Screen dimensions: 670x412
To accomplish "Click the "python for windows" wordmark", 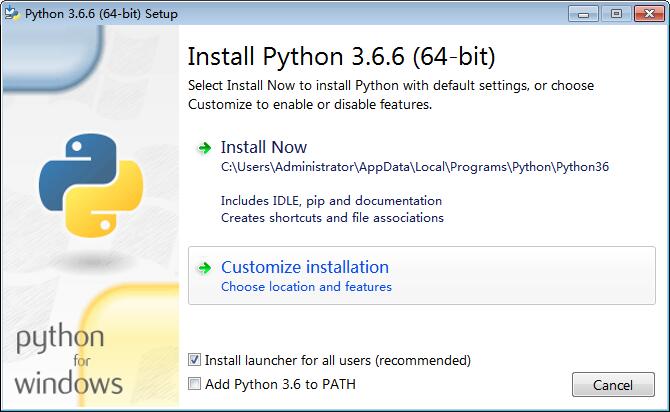I will tap(69, 360).
